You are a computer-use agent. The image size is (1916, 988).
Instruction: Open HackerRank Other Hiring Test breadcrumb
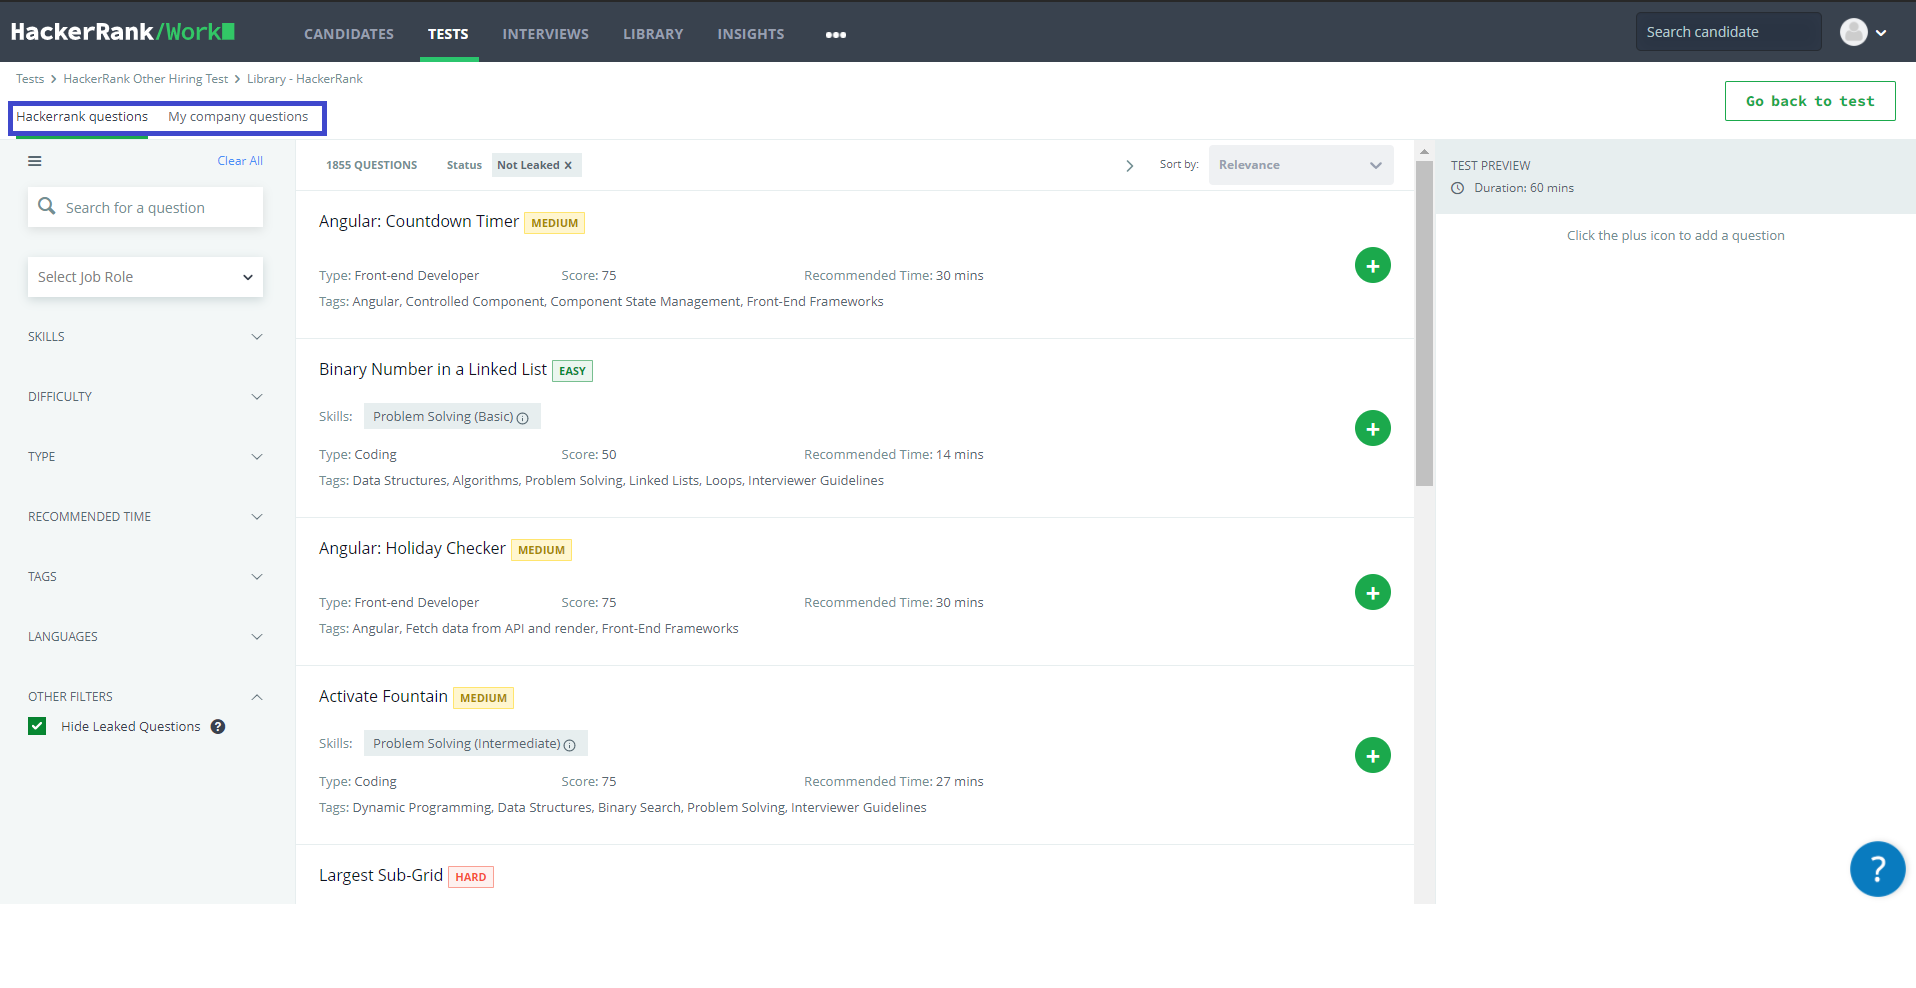(146, 79)
